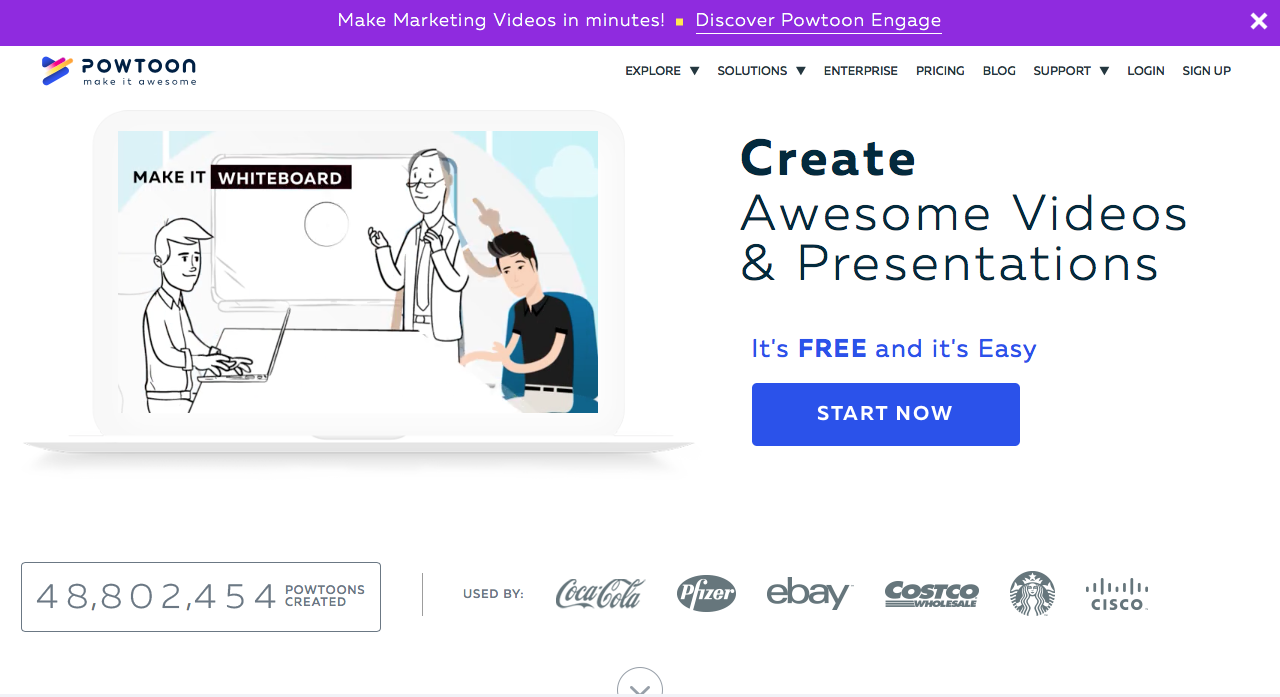Open the Enterprise menu item
This screenshot has width=1280, height=697.
(x=861, y=71)
